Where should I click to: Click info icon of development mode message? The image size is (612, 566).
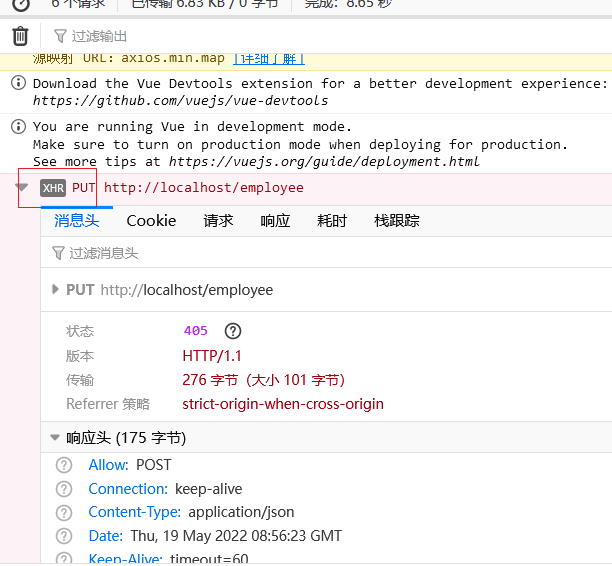tap(18, 126)
